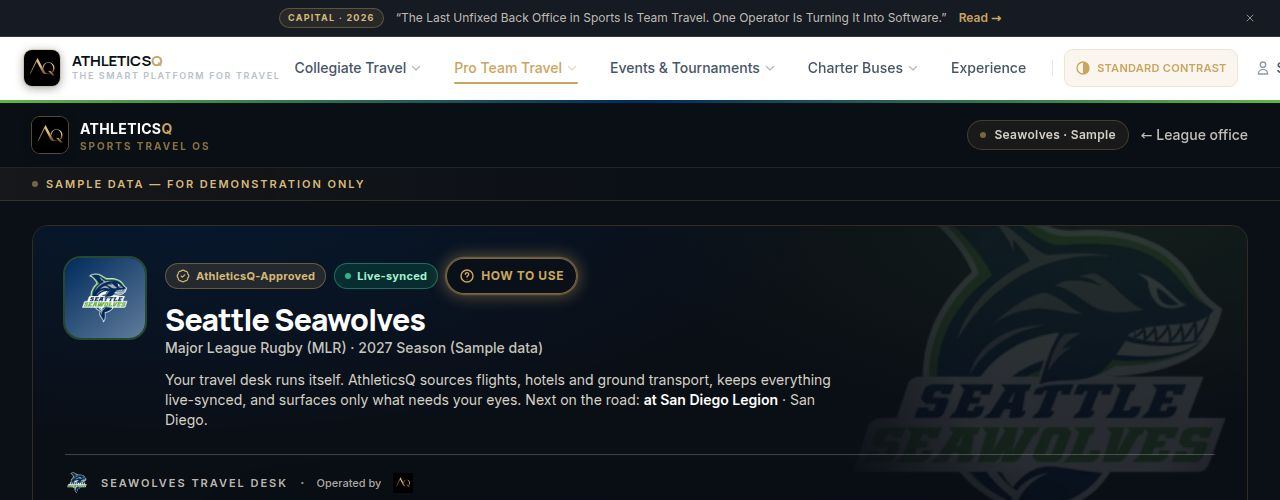The height and width of the screenshot is (500, 1280).
Task: Expand the Events & Tournaments menu
Action: click(x=692, y=68)
